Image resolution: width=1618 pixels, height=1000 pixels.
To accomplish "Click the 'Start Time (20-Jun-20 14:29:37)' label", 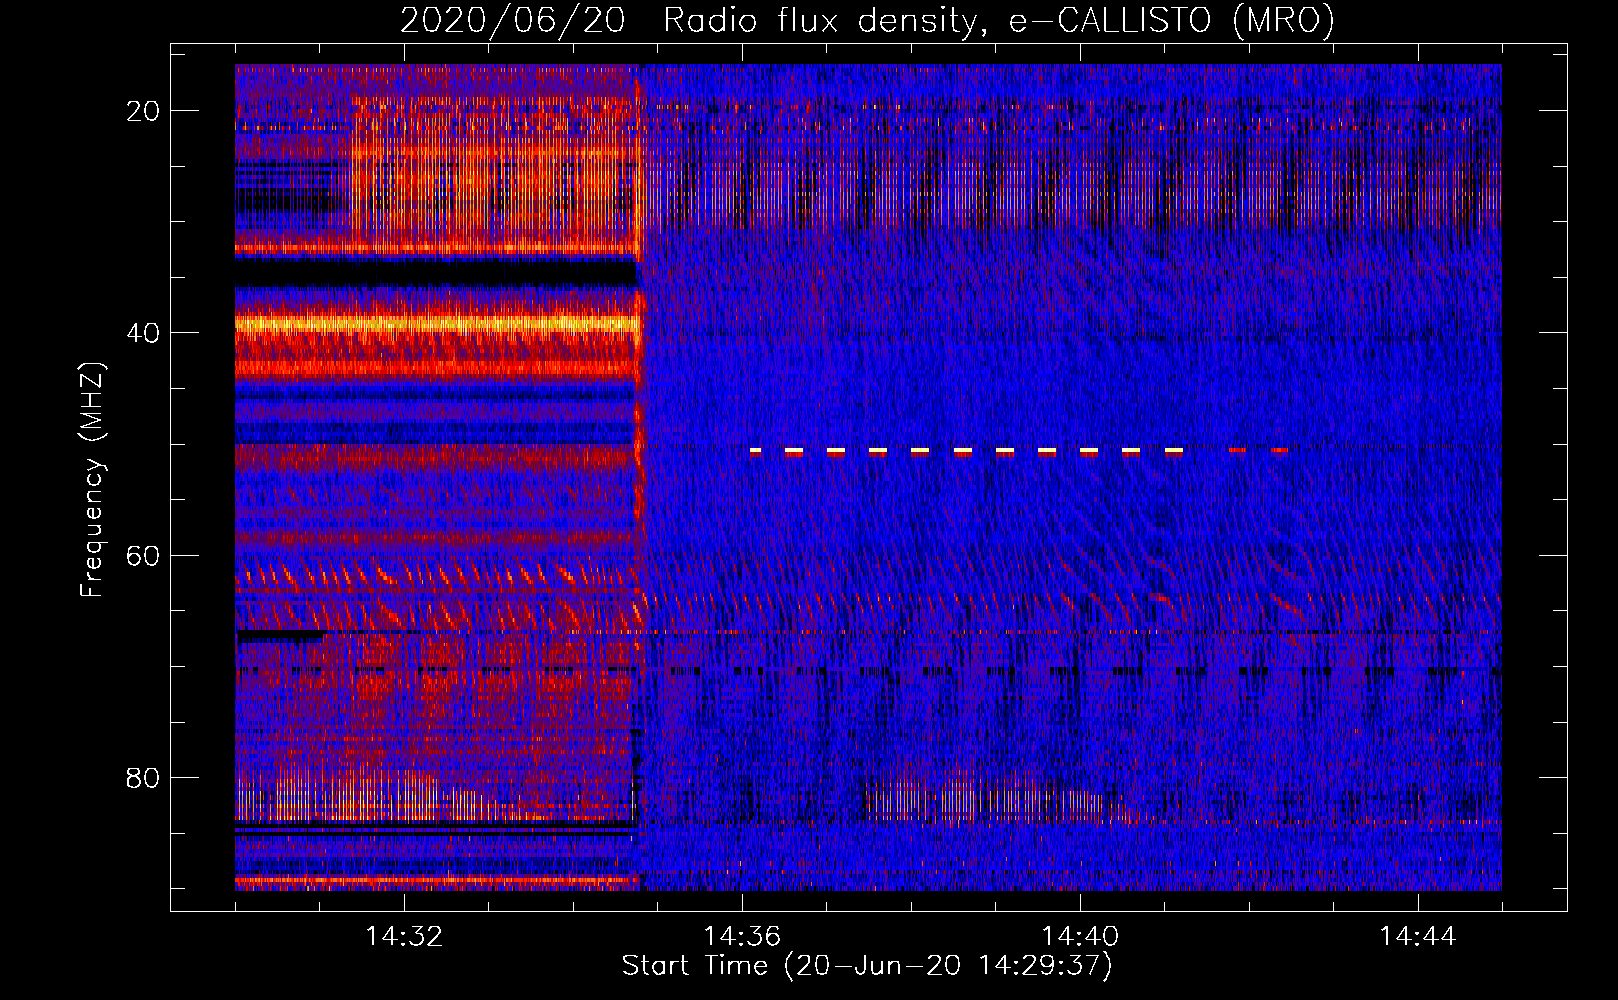I will [x=867, y=966].
